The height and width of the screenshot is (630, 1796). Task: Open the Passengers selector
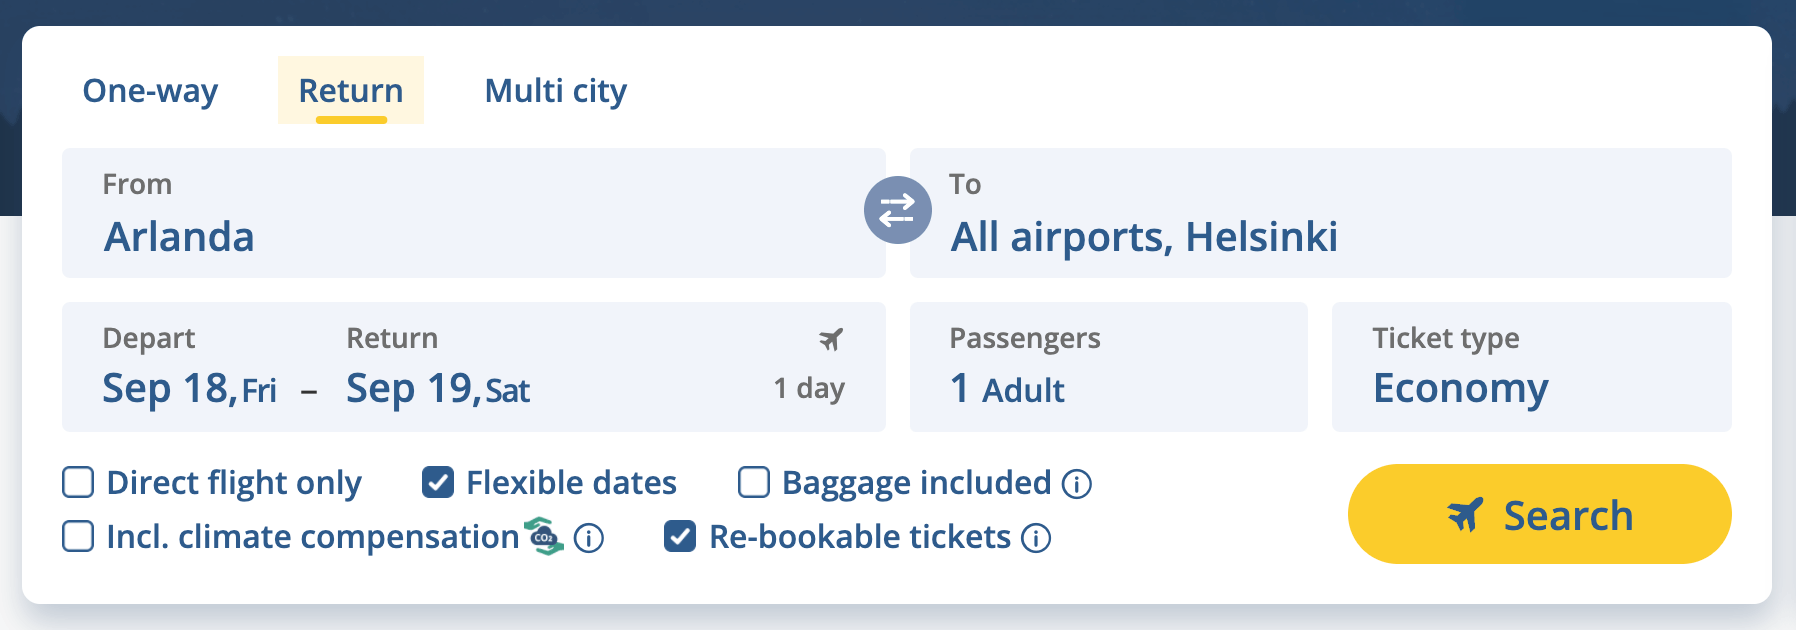pos(1108,367)
